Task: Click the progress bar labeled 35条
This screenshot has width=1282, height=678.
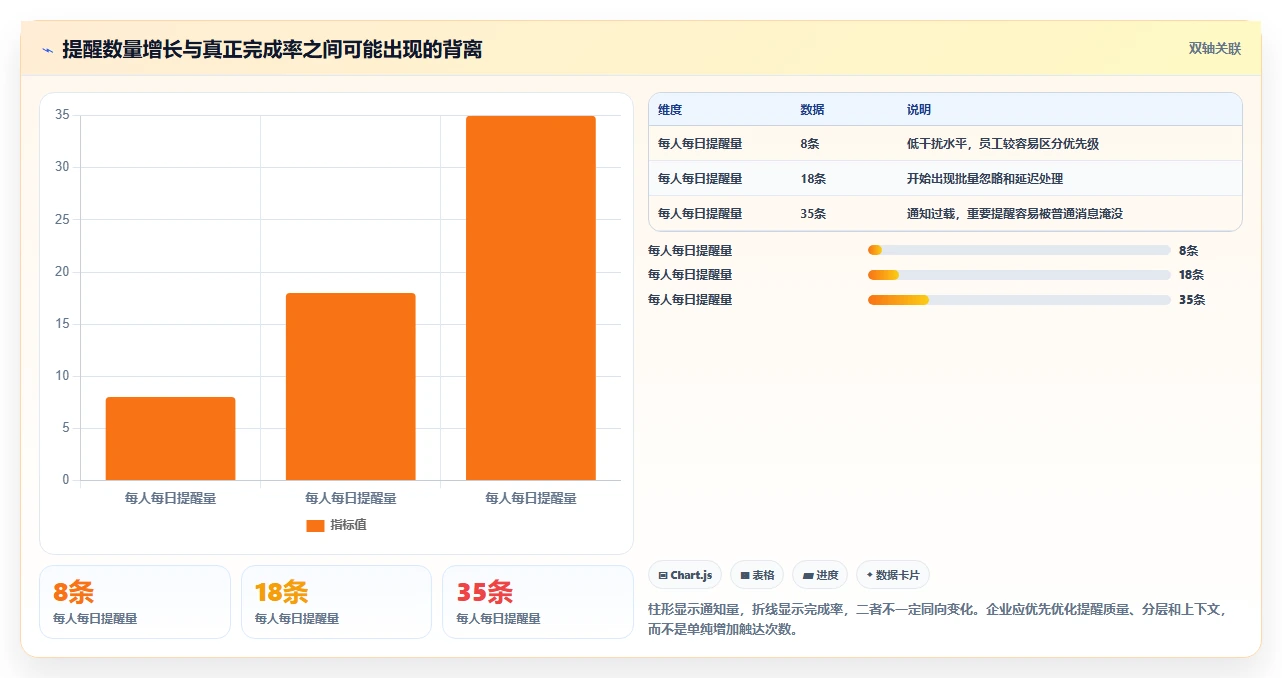Action: [1019, 299]
